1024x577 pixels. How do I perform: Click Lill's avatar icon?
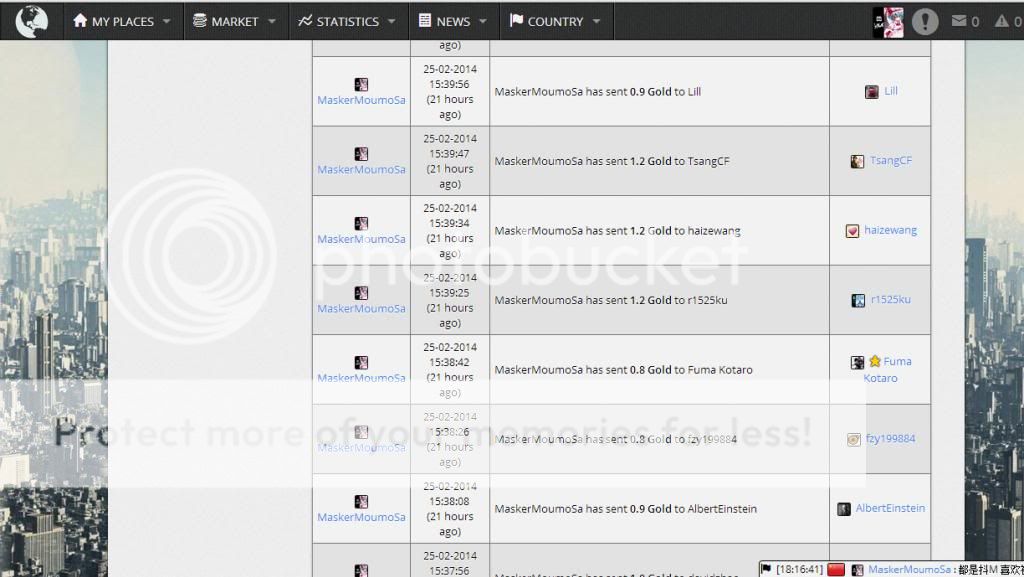click(x=872, y=91)
